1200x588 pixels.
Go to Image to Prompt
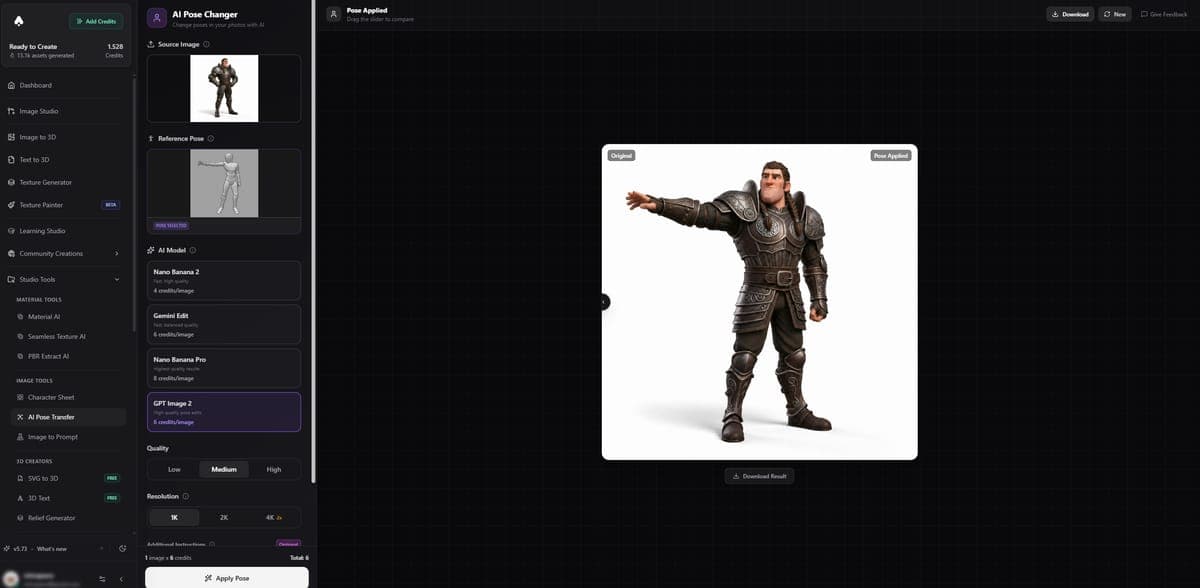(x=69, y=437)
